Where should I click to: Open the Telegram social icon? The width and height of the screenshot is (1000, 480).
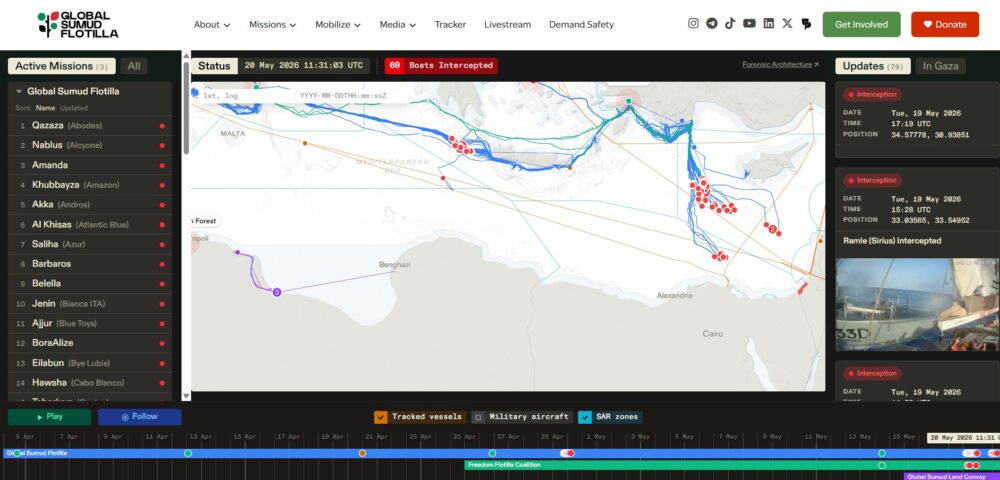[712, 24]
